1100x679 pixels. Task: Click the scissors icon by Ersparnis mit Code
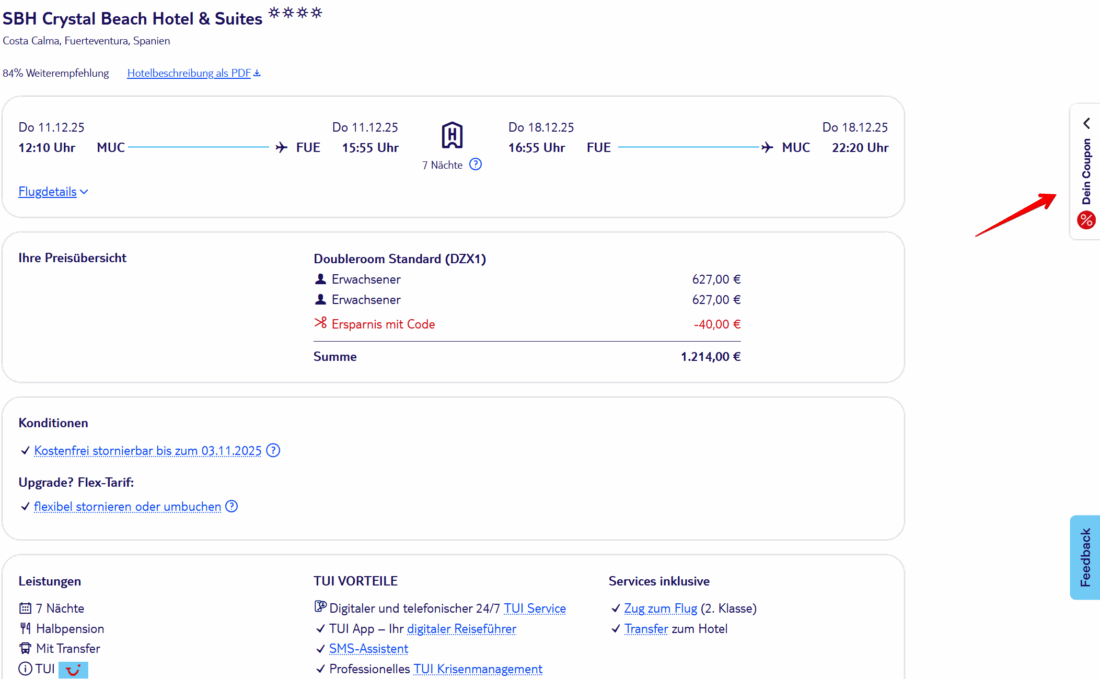(x=320, y=324)
